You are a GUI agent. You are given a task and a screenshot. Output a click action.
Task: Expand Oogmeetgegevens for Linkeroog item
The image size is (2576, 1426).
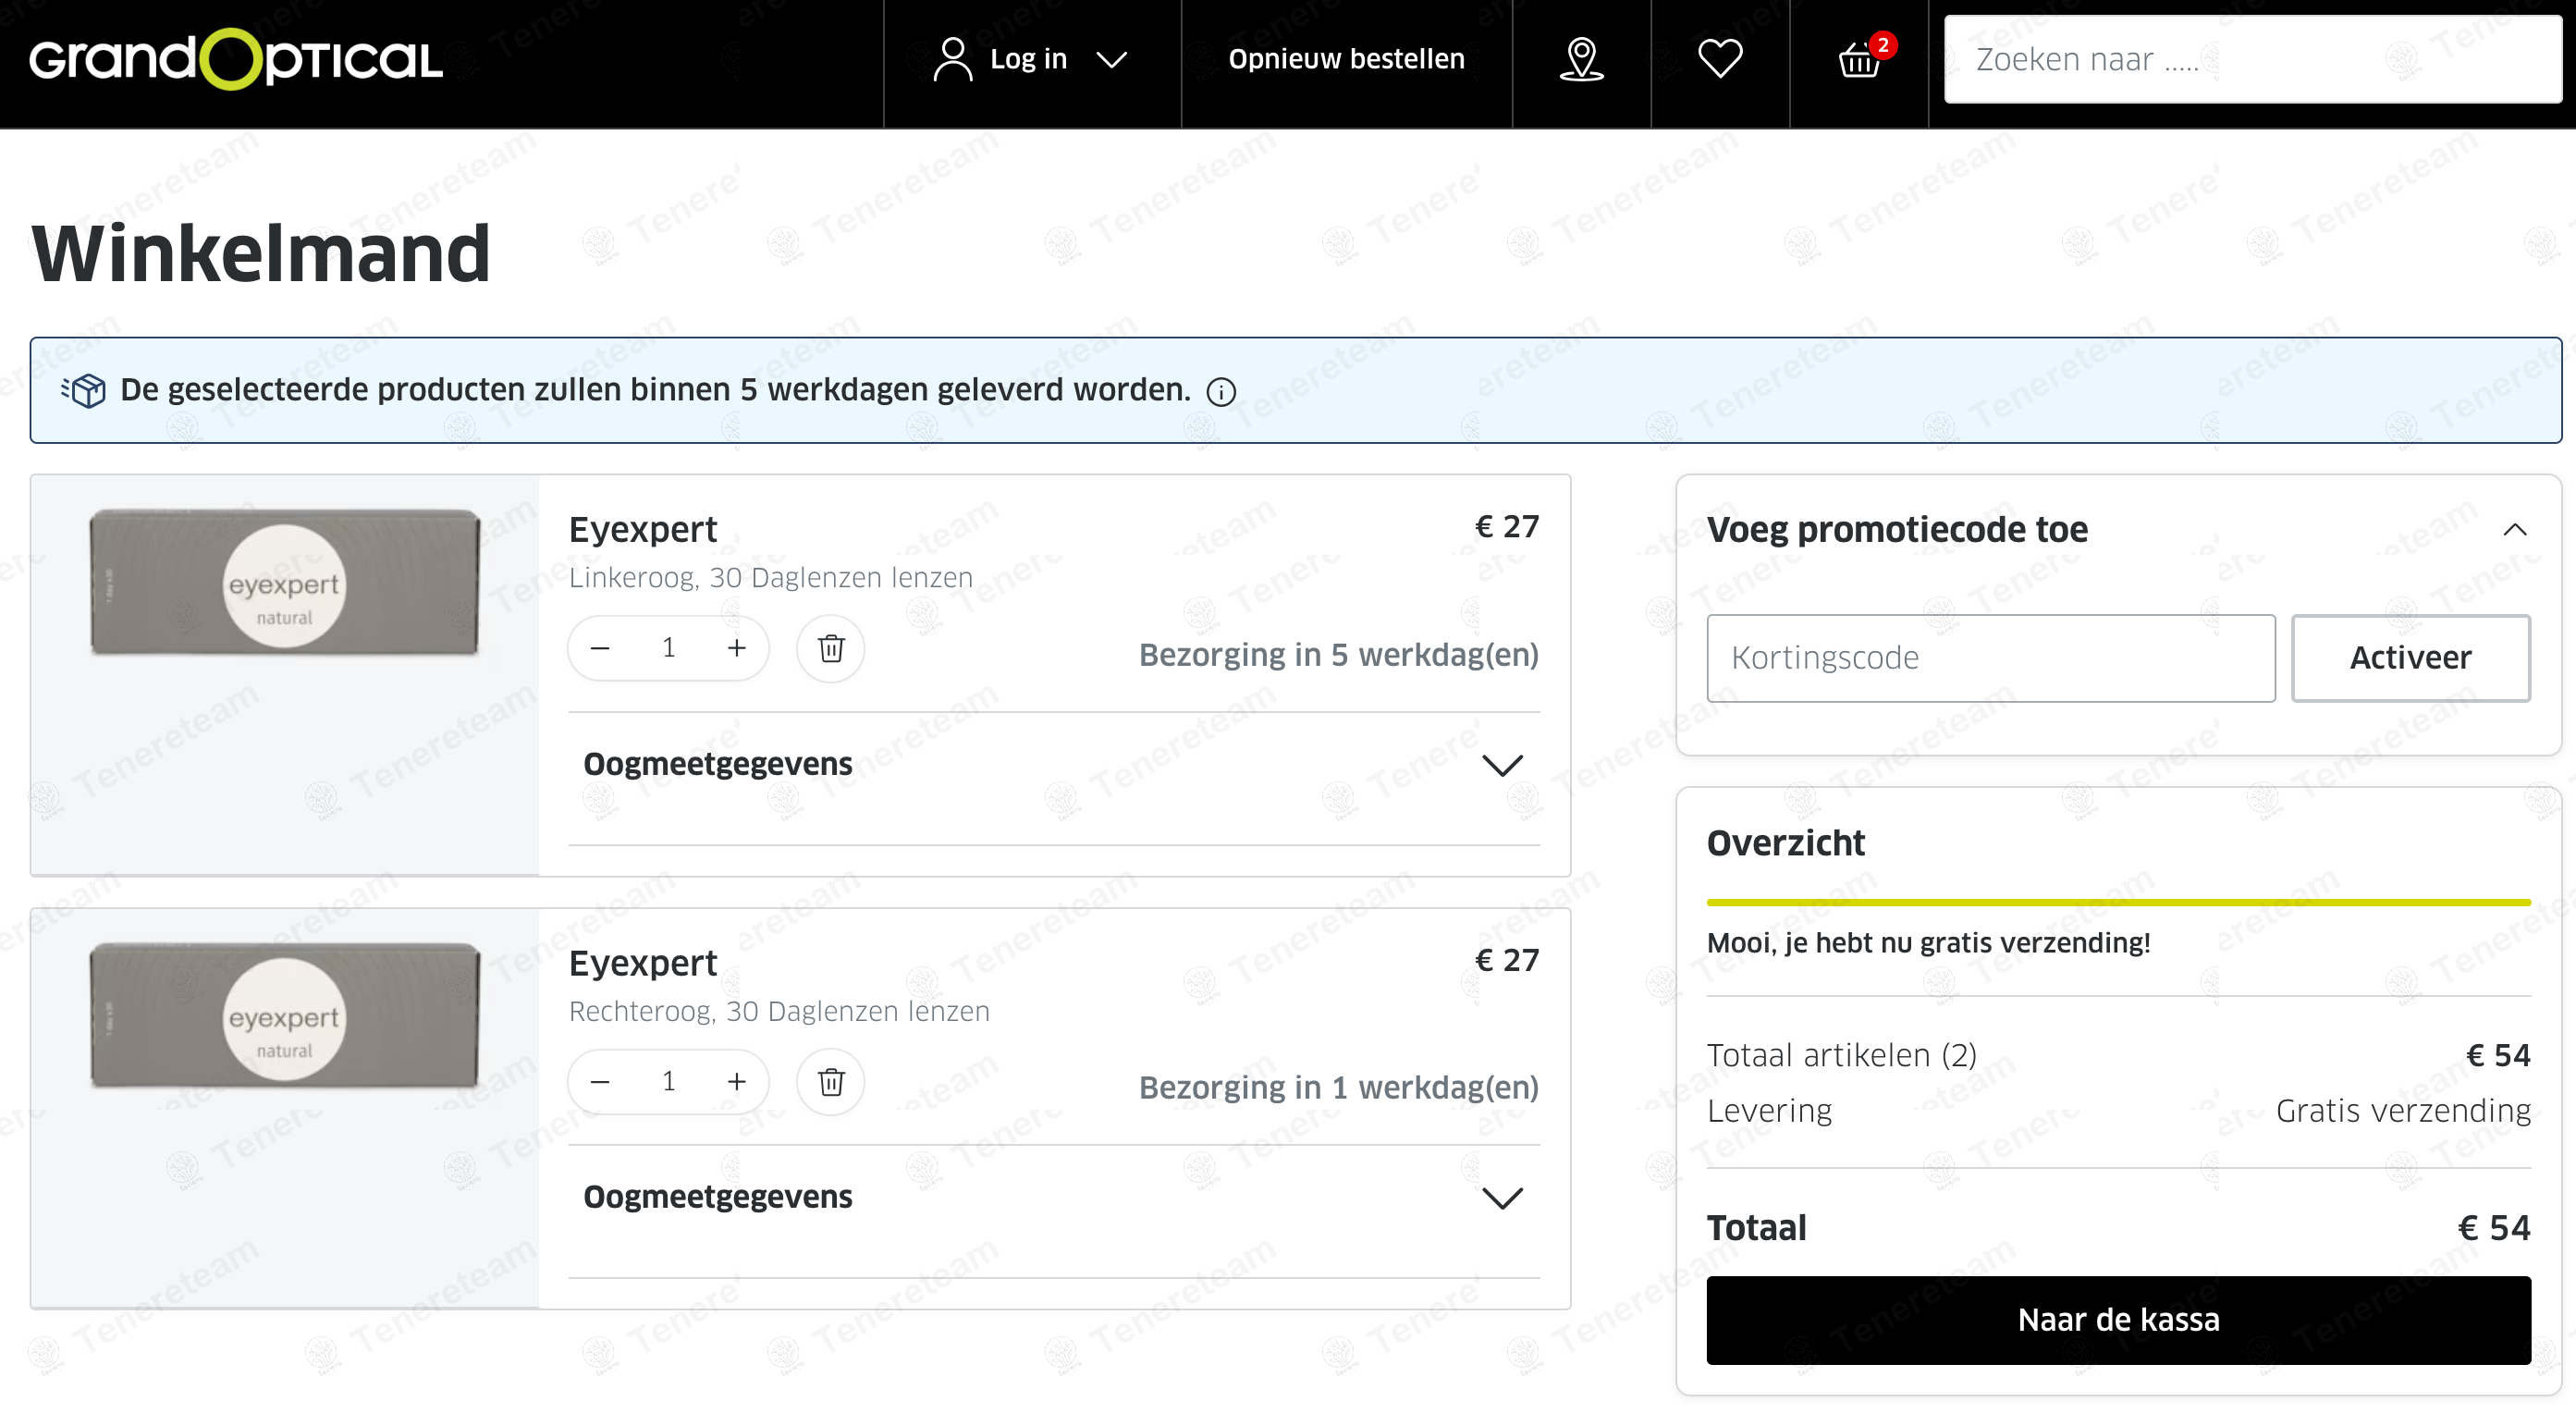pos(1054,765)
